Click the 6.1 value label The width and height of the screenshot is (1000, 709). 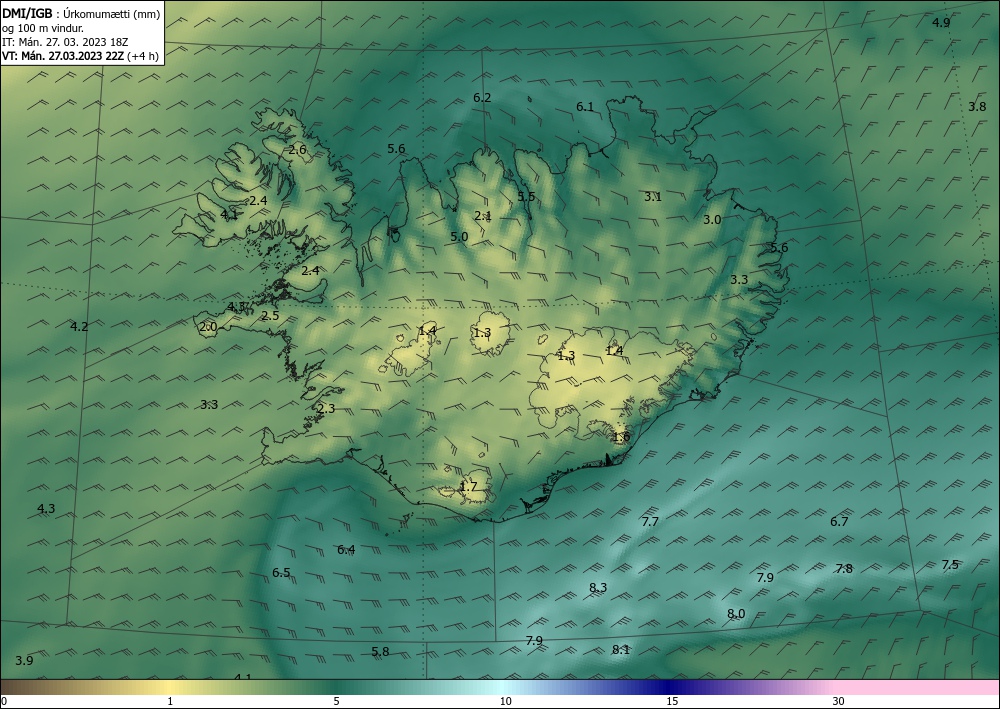[585, 107]
